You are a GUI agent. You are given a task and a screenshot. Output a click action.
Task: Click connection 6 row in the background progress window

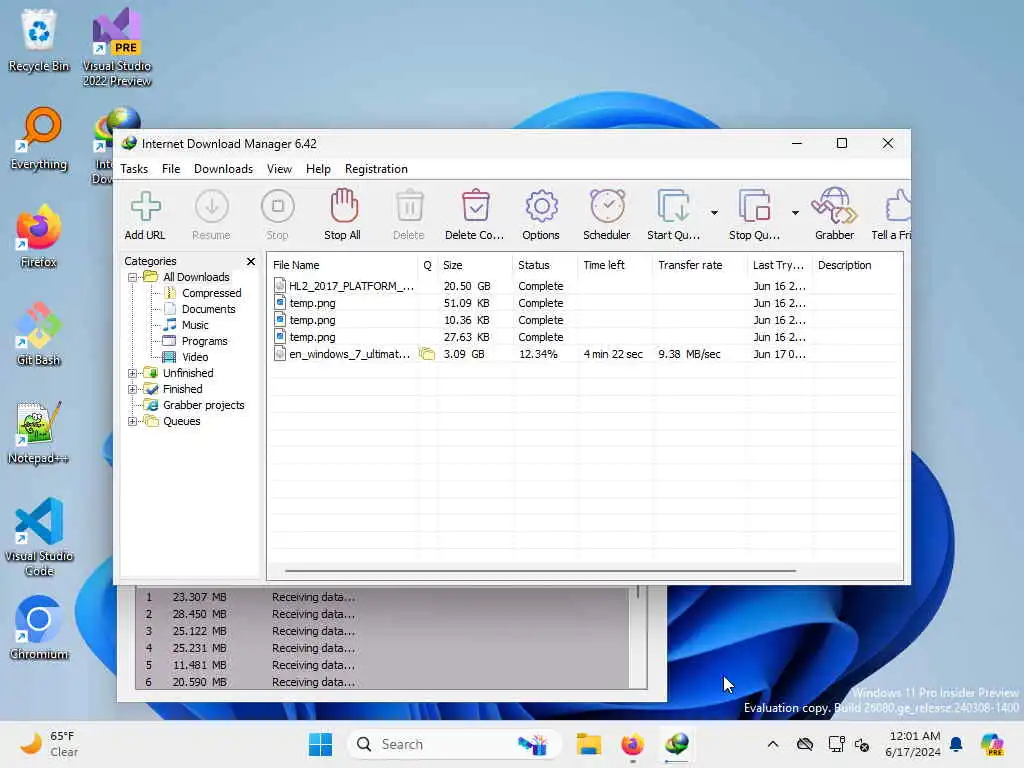[x=382, y=682]
